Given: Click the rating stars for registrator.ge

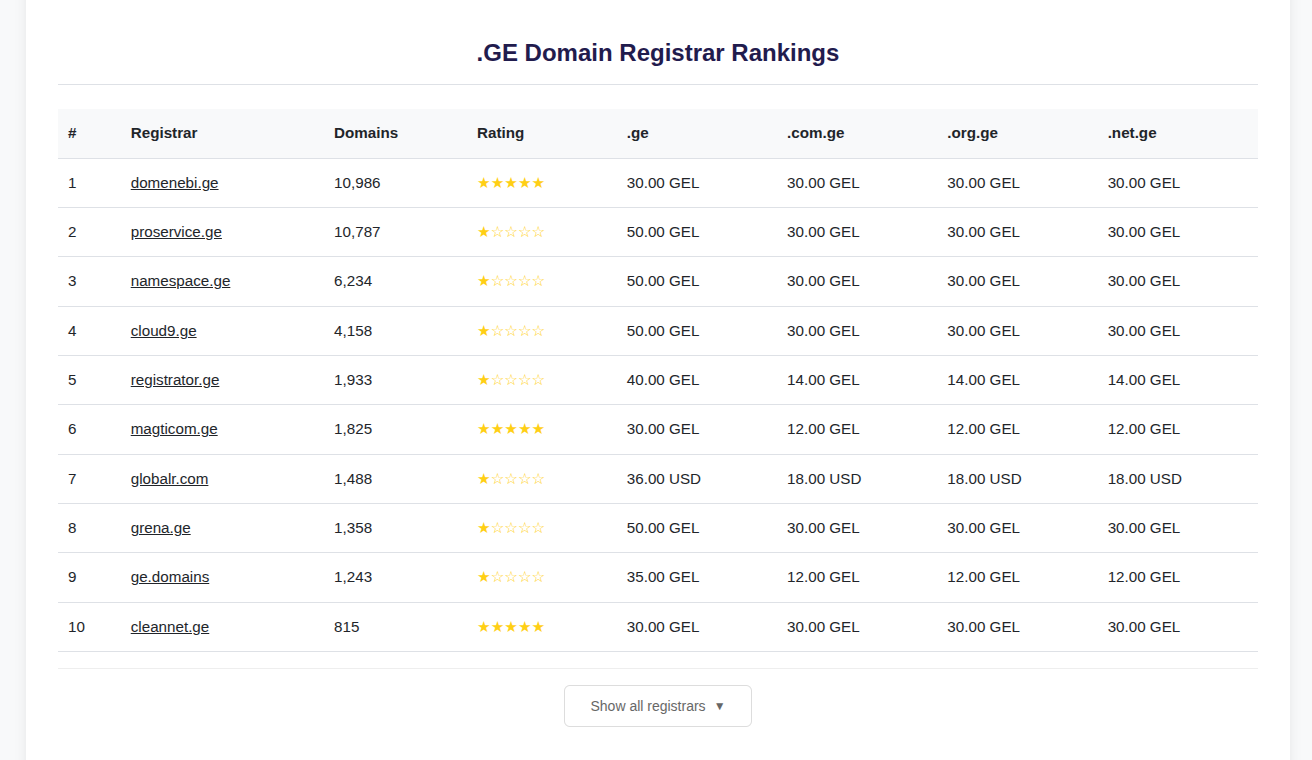Looking at the screenshot, I should 511,380.
